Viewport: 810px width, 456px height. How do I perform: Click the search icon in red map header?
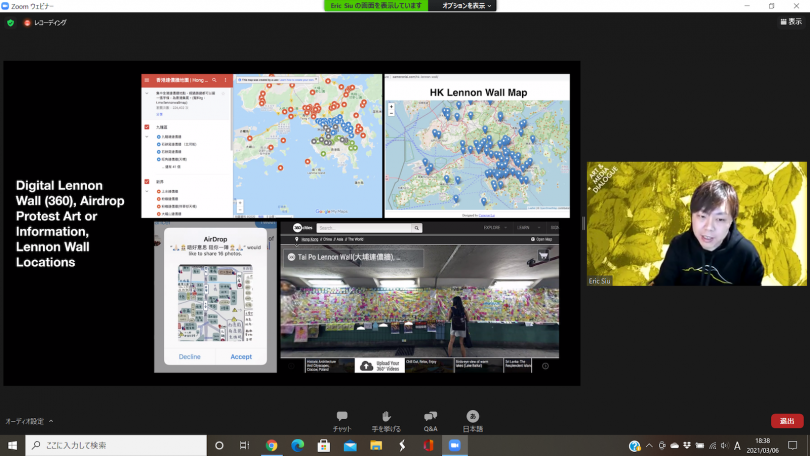coord(214,80)
